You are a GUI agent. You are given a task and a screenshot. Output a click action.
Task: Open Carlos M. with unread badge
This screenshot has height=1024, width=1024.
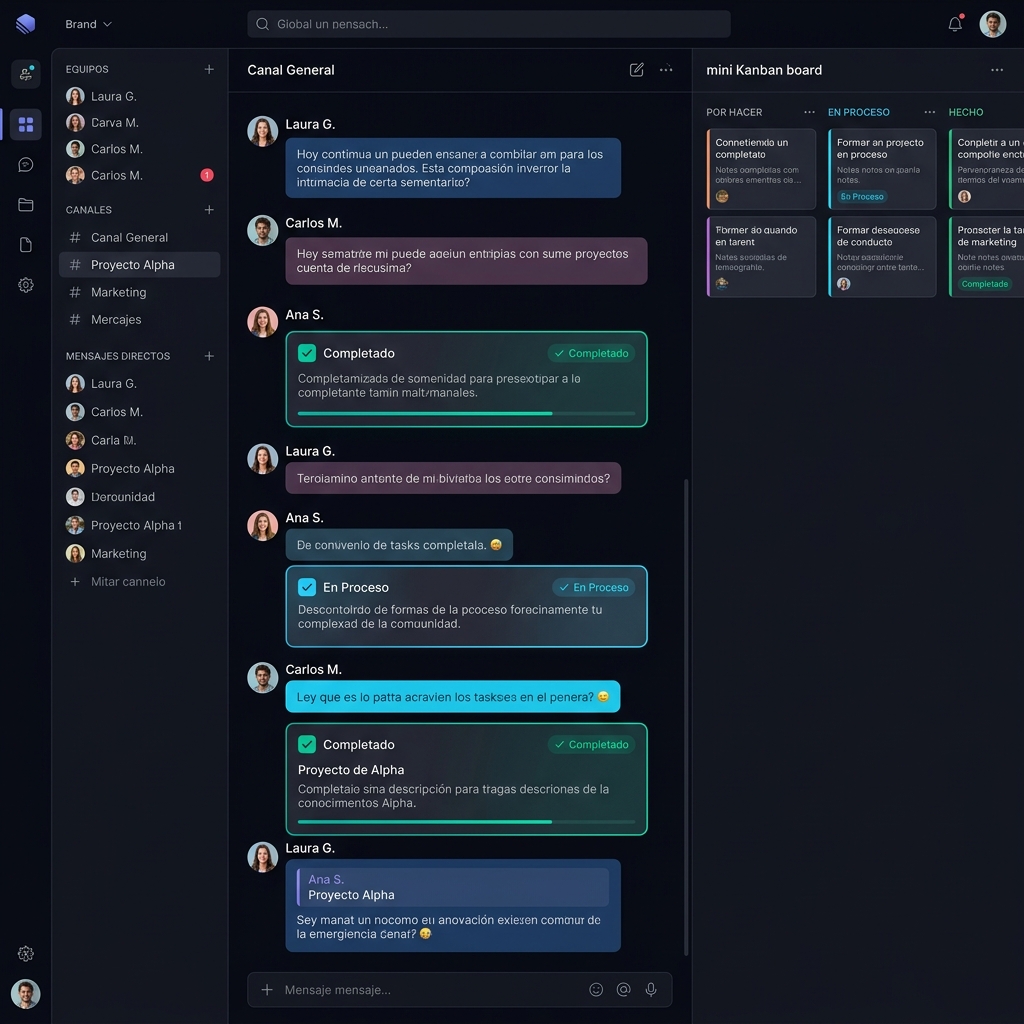pos(140,175)
